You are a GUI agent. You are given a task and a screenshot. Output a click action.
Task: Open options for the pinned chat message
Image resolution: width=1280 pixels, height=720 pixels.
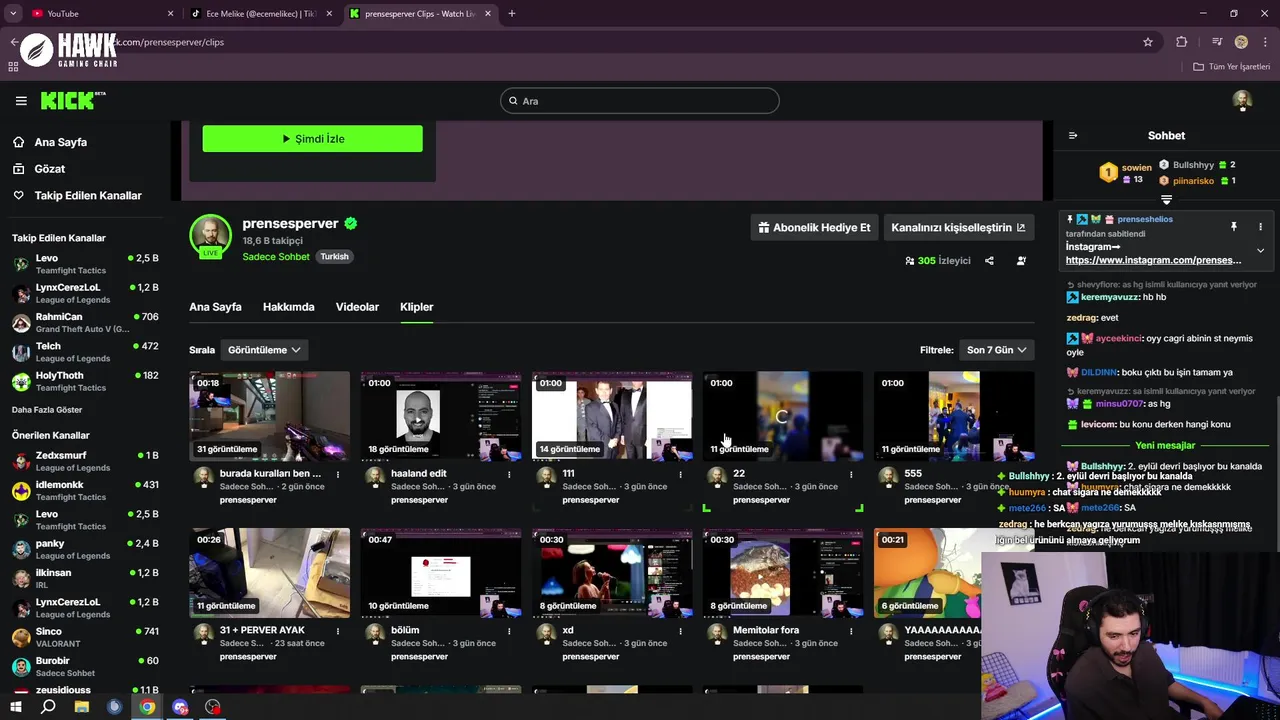1260,227
